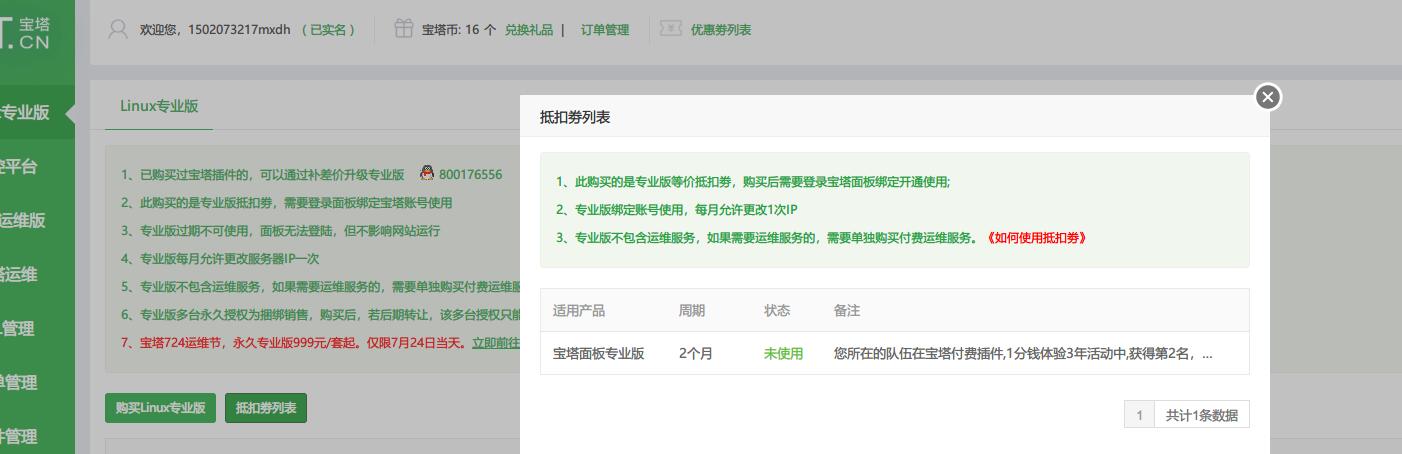Click dialog notice 1 about 等价抵扣券
This screenshot has width=1402, height=454.
point(753,182)
